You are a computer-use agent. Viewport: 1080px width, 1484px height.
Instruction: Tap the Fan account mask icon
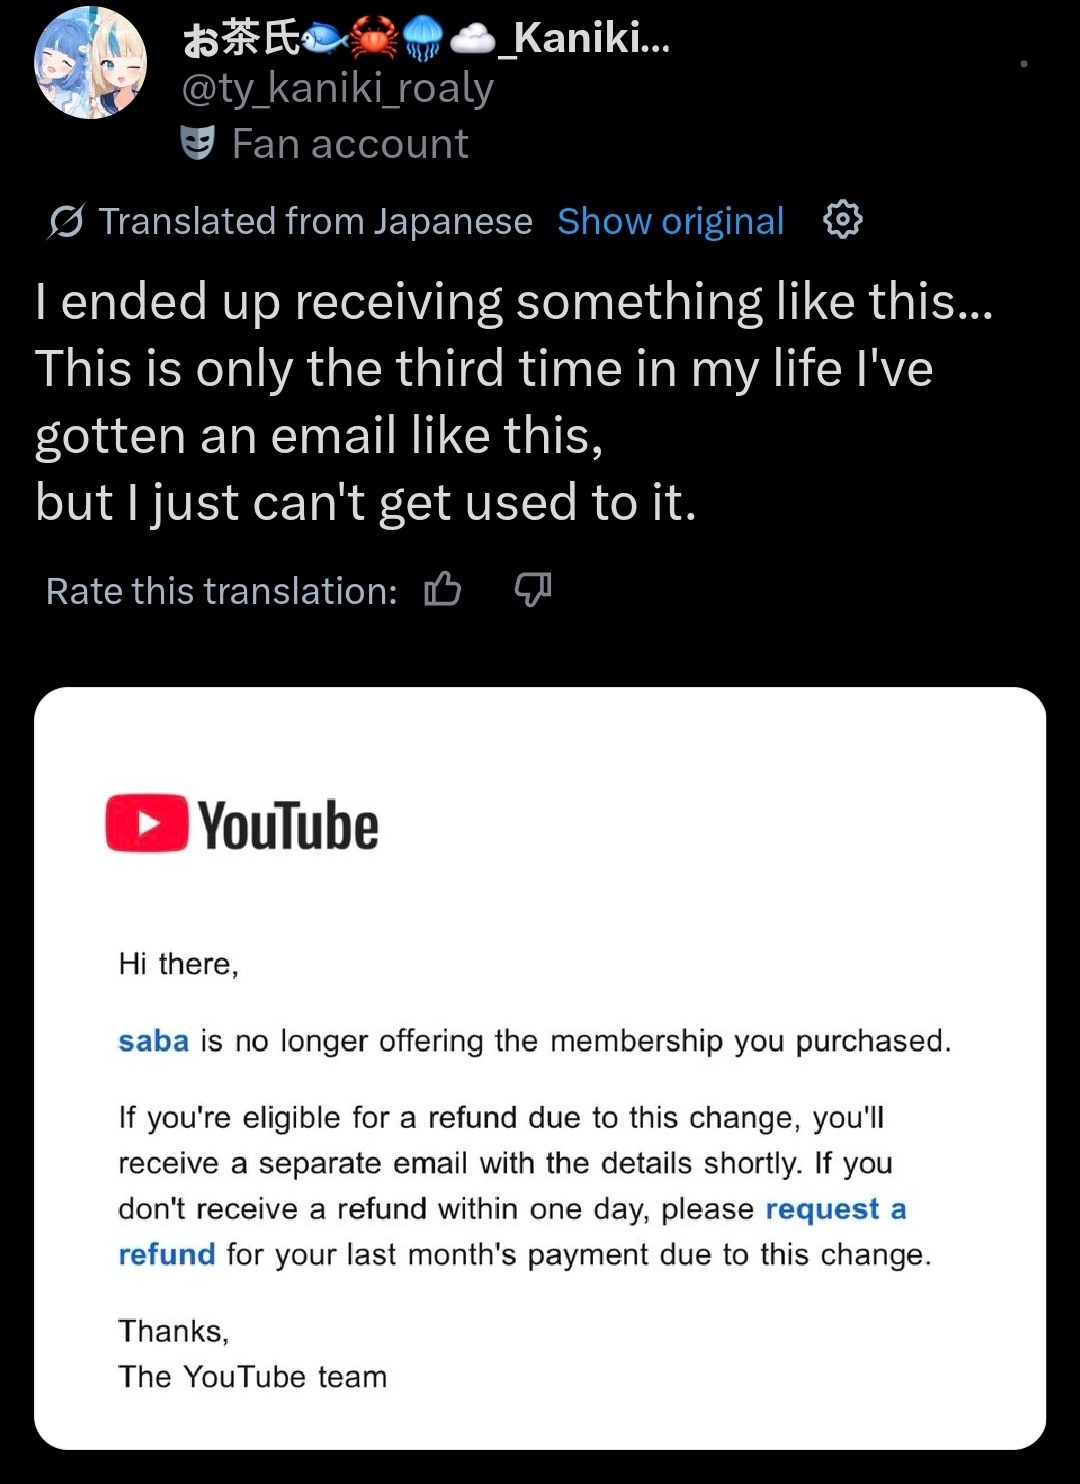198,143
